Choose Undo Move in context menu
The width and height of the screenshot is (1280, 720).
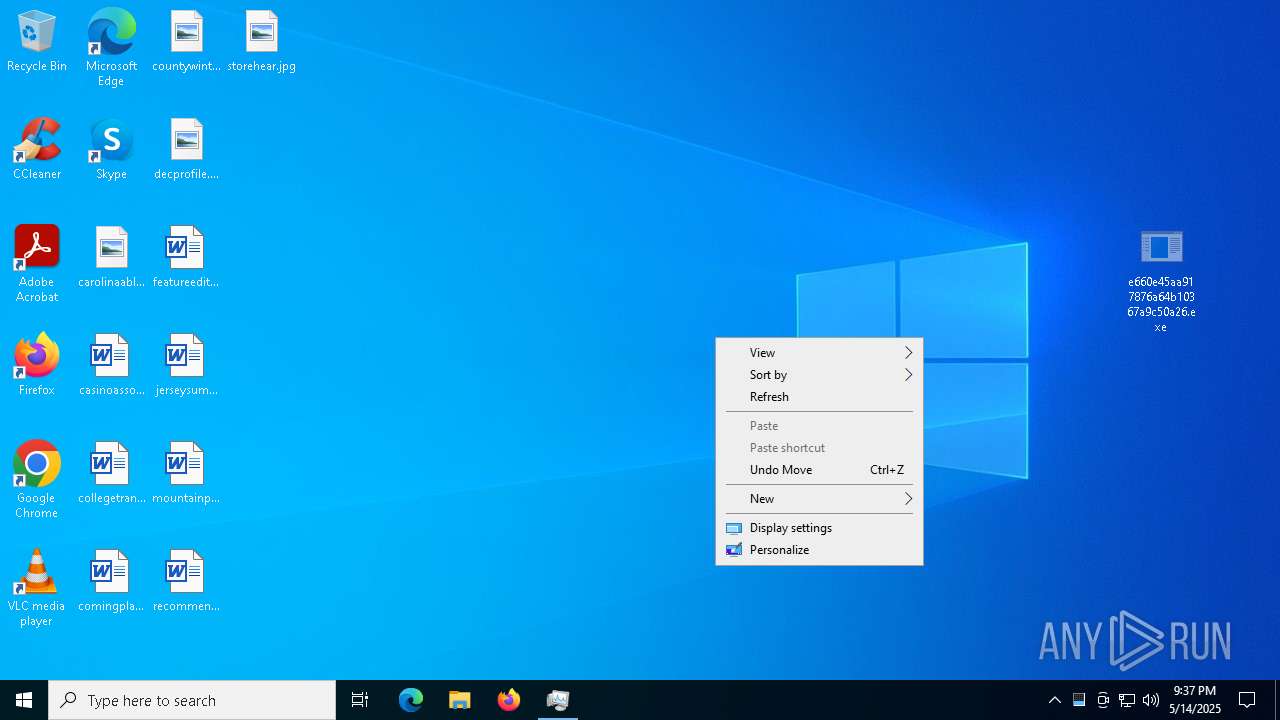[x=819, y=470]
